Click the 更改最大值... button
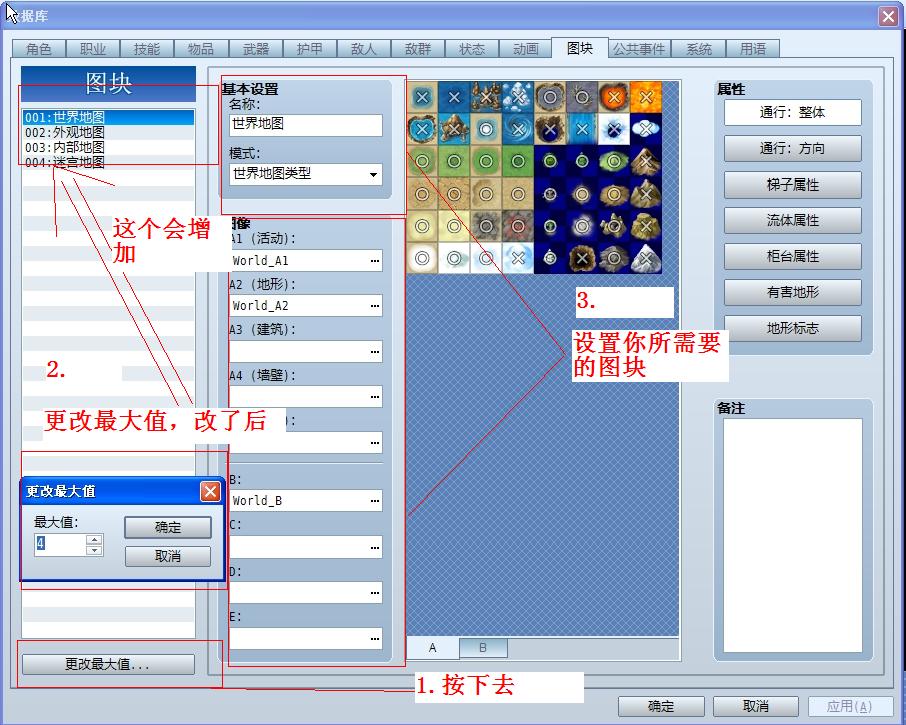 coord(108,664)
